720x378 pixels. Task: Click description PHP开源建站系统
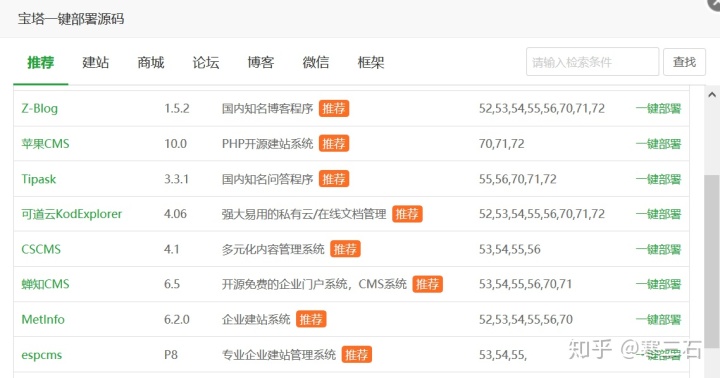267,144
